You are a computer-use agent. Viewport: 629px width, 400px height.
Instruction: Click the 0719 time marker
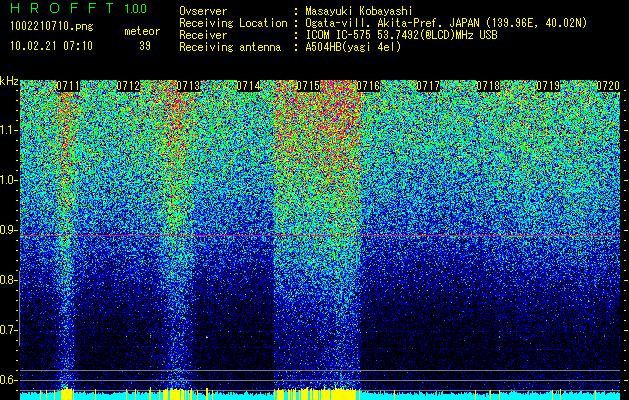pyautogui.click(x=548, y=86)
